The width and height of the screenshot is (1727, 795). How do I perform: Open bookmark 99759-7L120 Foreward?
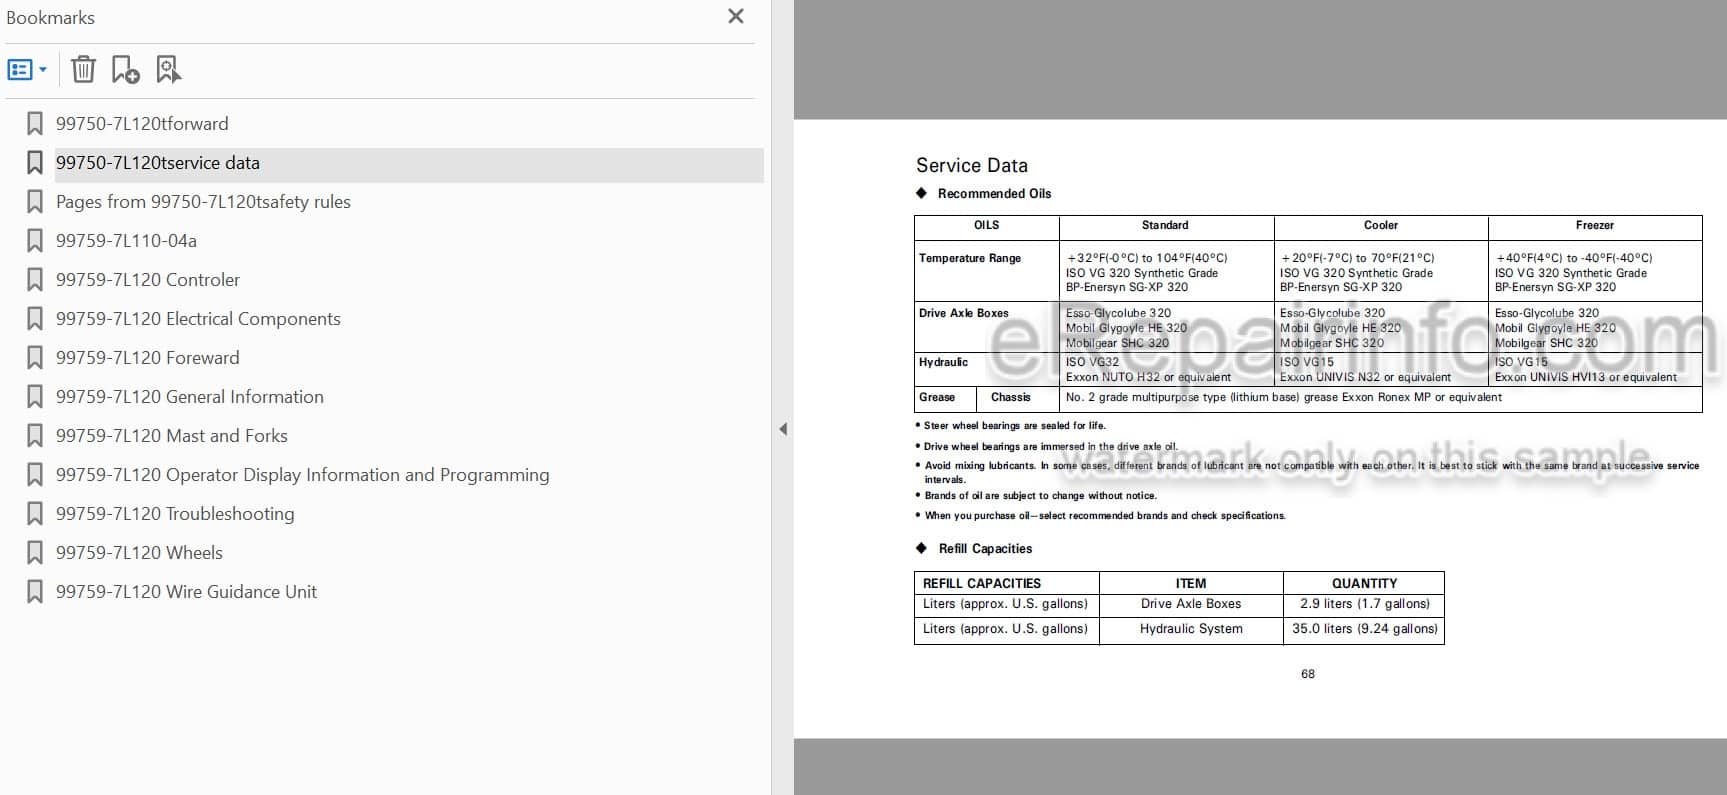click(x=148, y=358)
